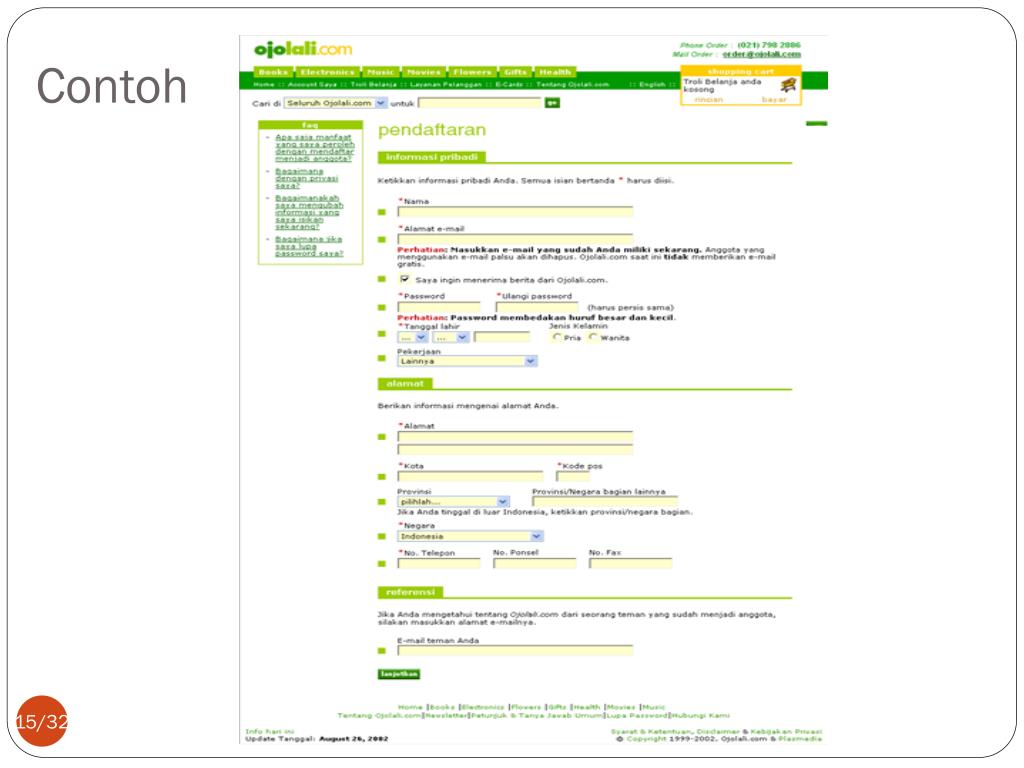
Task: Click the shopping cart trolley icon
Action: point(788,85)
